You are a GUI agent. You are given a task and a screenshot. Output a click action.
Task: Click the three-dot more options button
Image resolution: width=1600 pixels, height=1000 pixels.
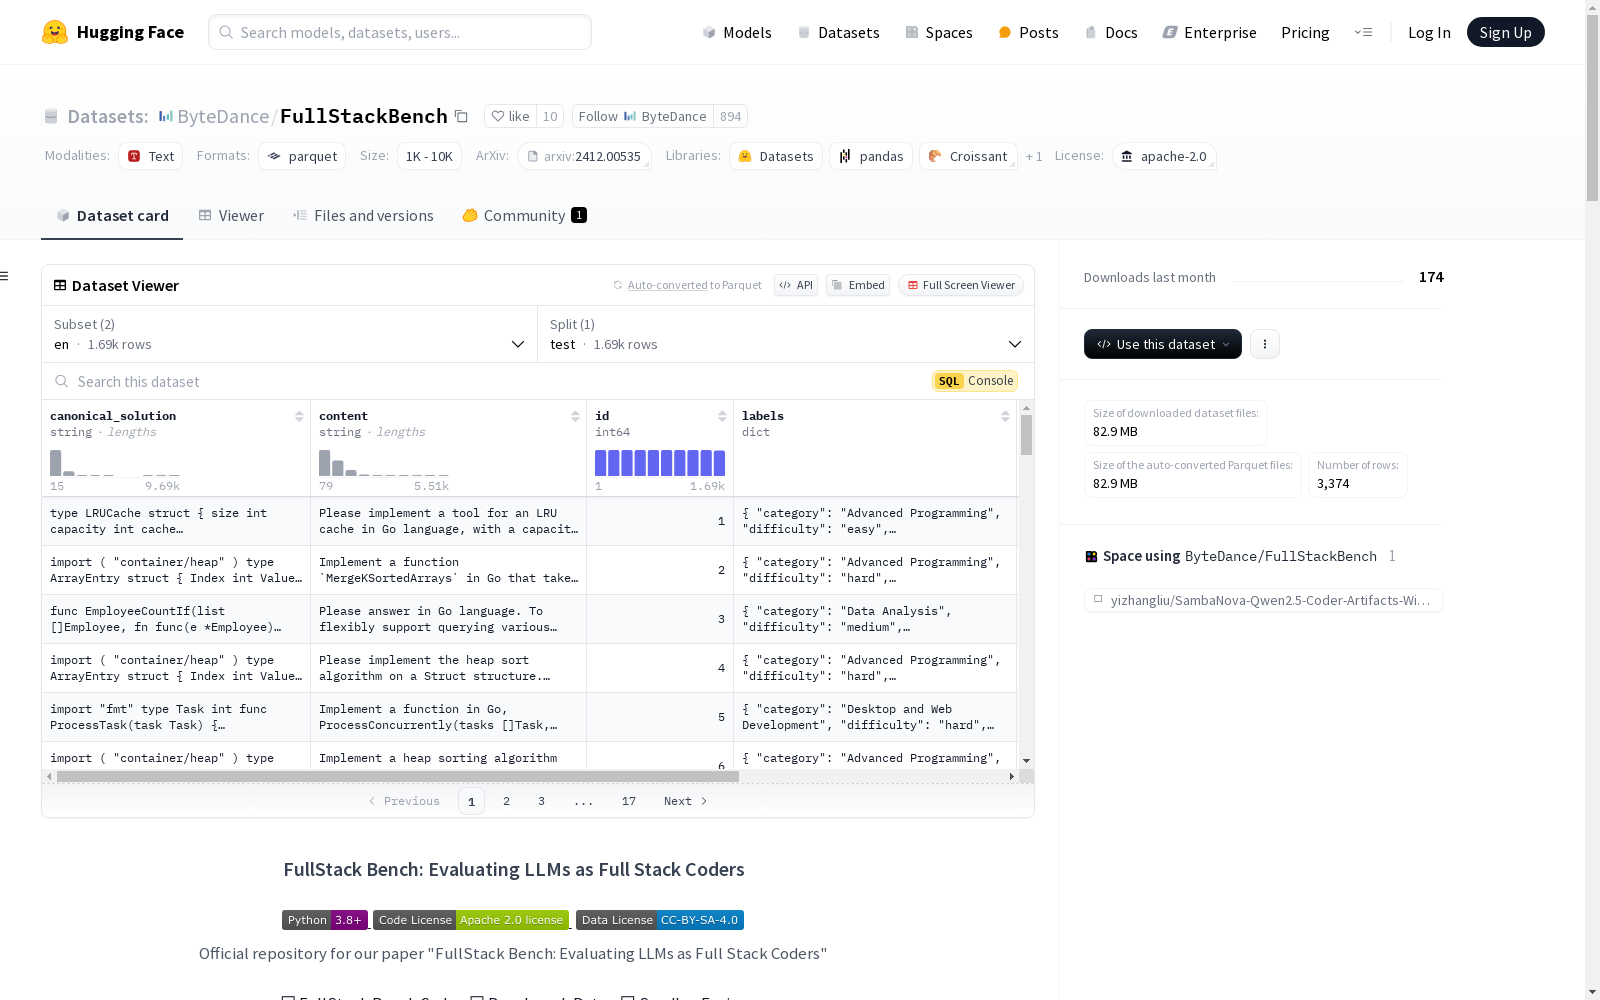1265,344
